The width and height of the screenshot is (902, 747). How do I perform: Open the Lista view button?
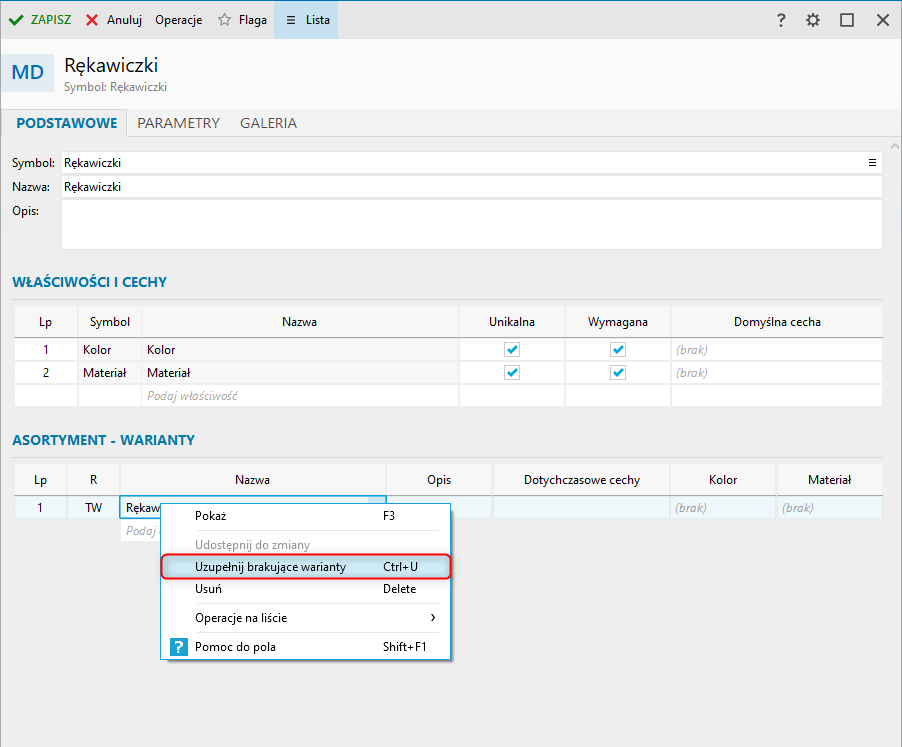[306, 20]
